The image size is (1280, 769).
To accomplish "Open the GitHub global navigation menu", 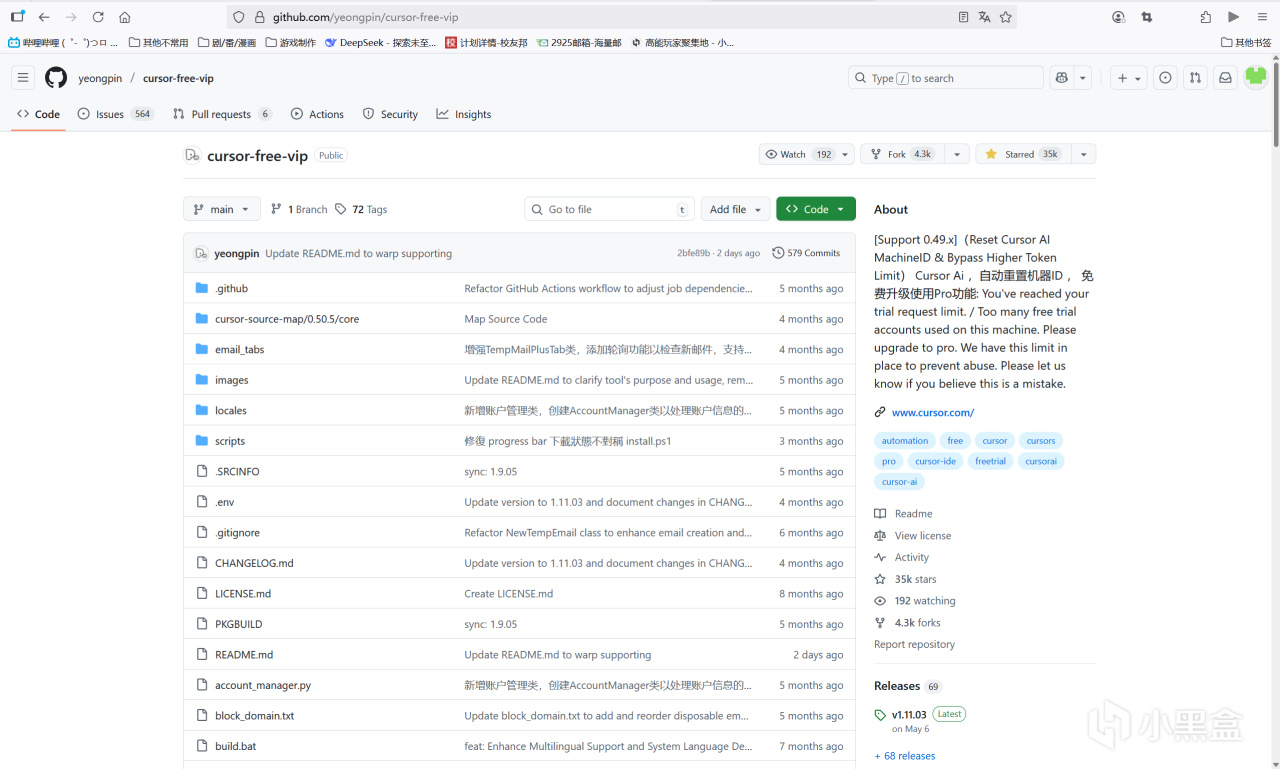I will 23,78.
